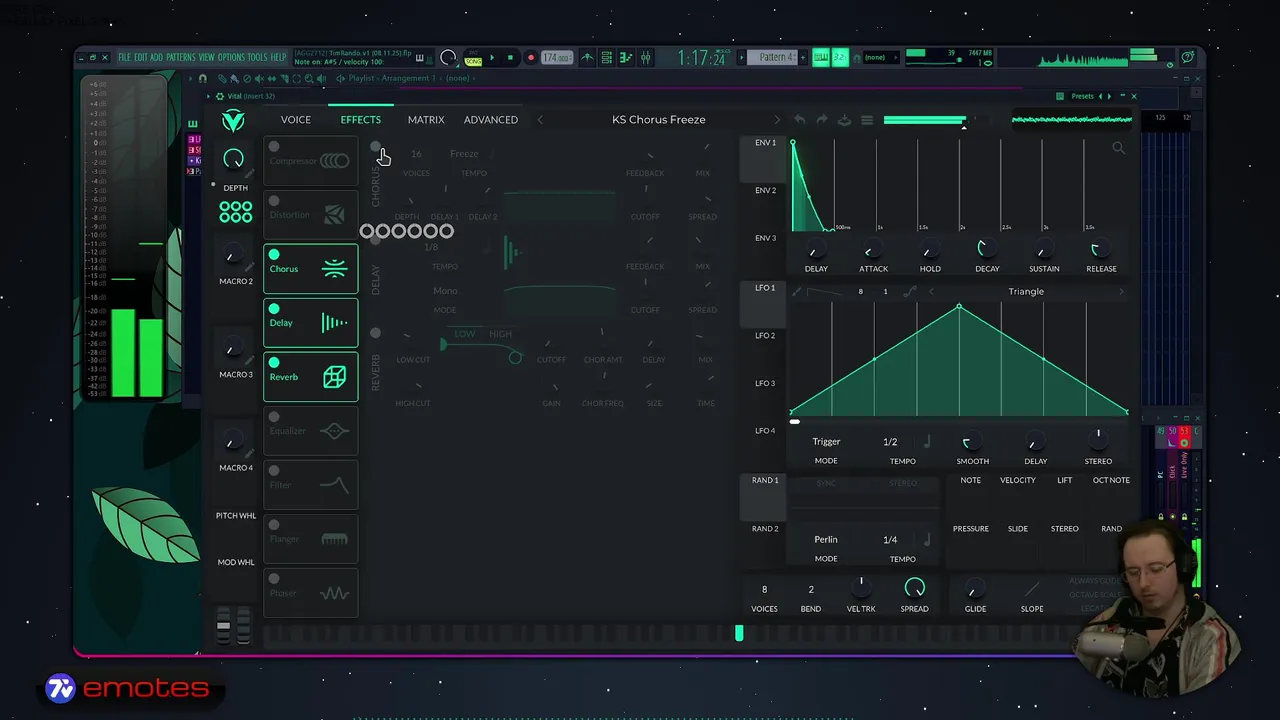The width and height of the screenshot is (1280, 720).
Task: Click the note sync icon beside 1/4 tempo
Action: tap(927, 539)
